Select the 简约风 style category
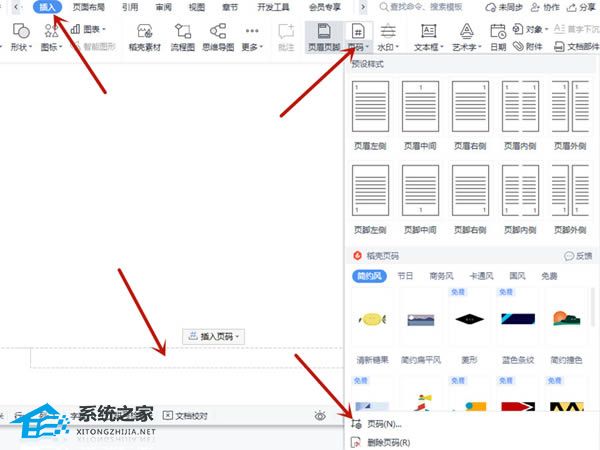This screenshot has width=600, height=450. (369, 276)
